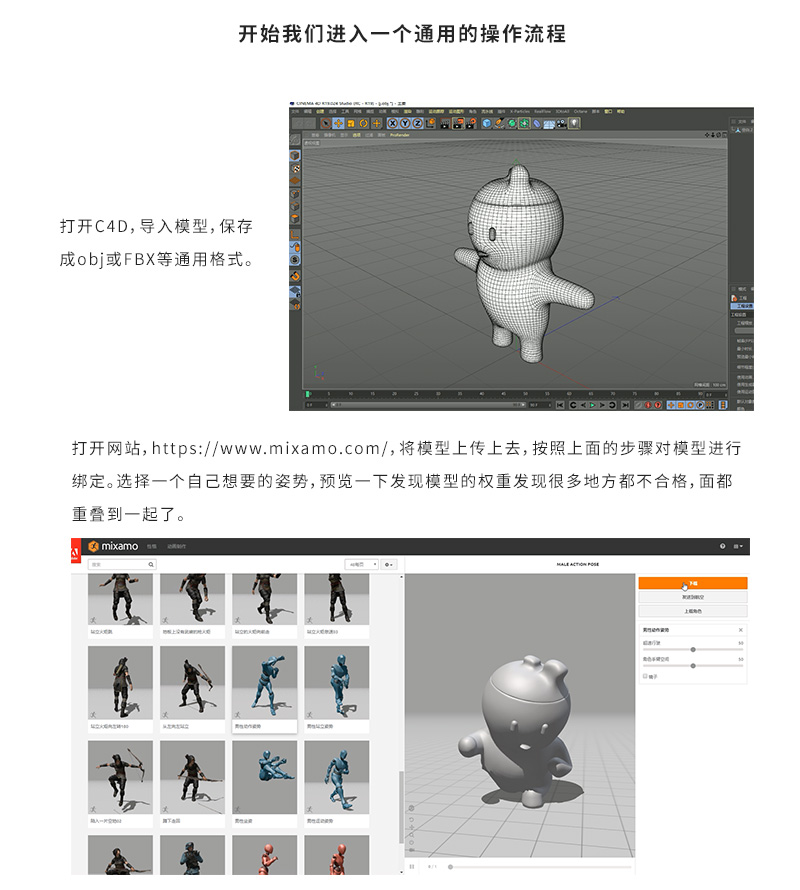Select the 男性站立姿势 thumbnail
Viewport: 800px width, 890px height.
tap(337, 683)
